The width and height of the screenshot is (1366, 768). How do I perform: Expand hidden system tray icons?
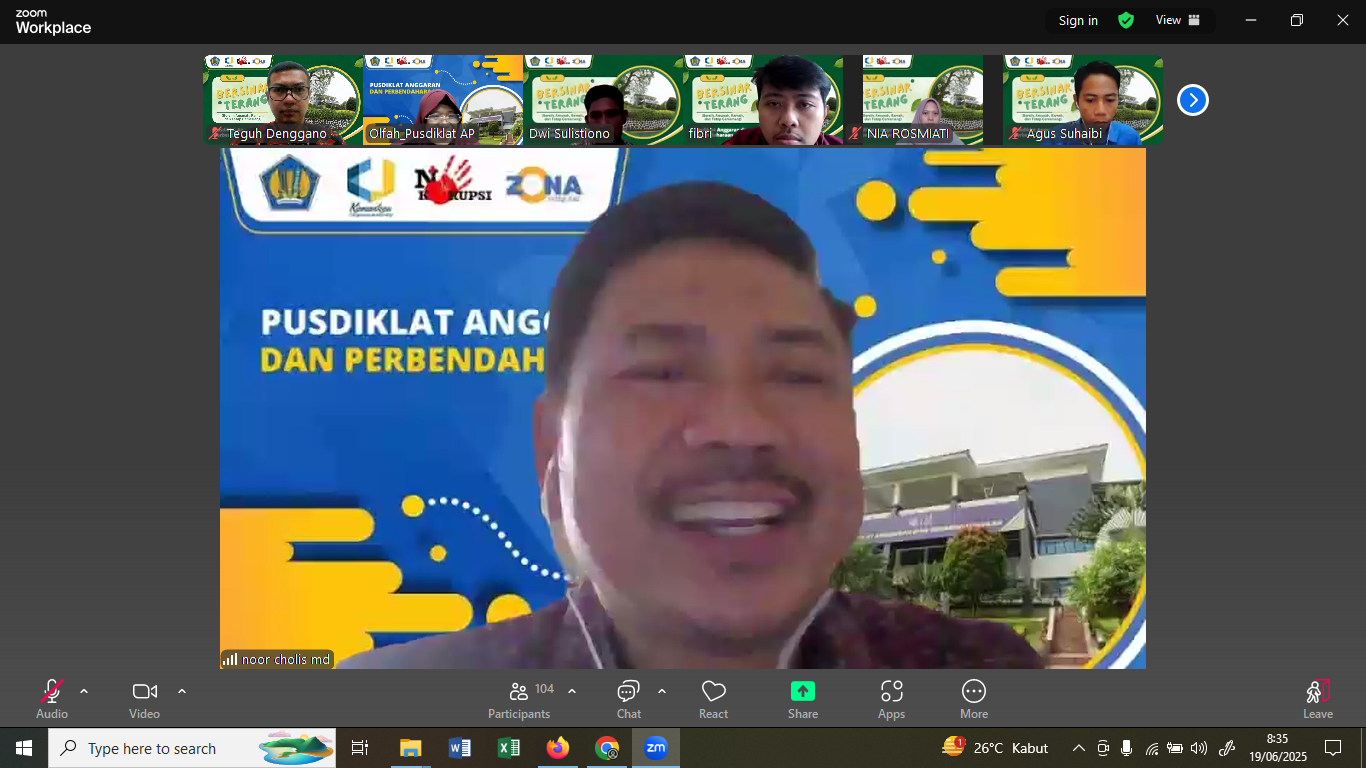(x=1078, y=747)
